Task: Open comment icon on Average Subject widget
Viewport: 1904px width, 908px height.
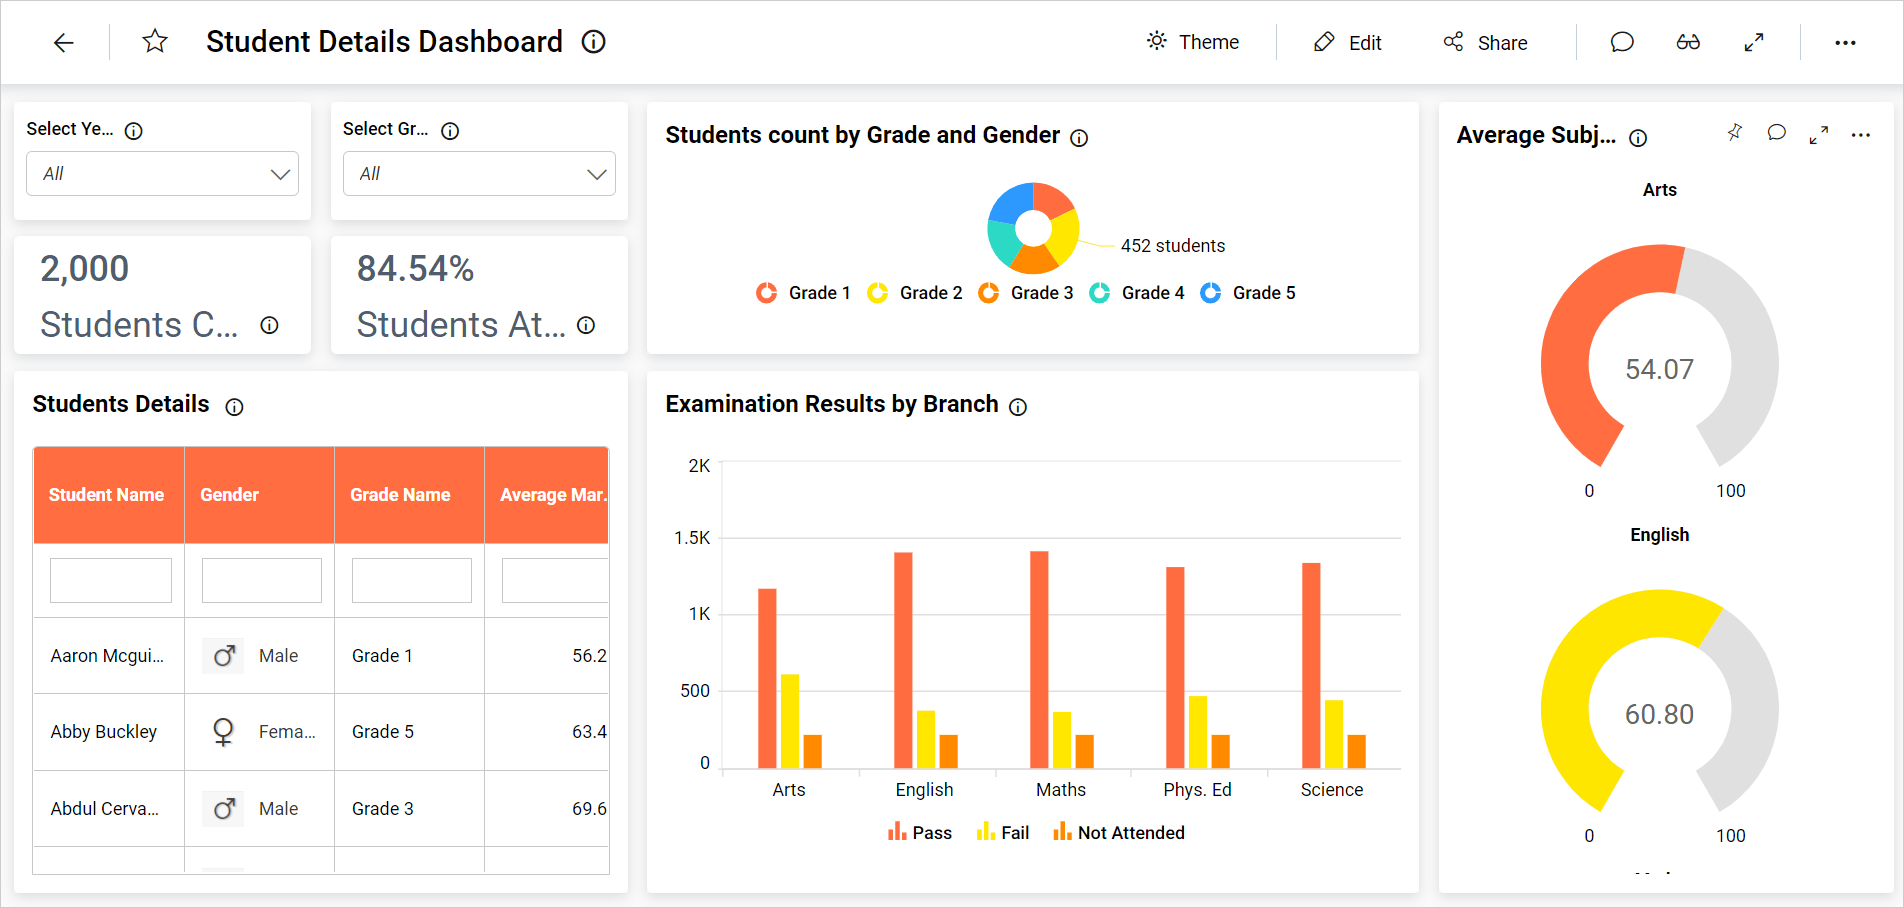Action: click(1777, 133)
